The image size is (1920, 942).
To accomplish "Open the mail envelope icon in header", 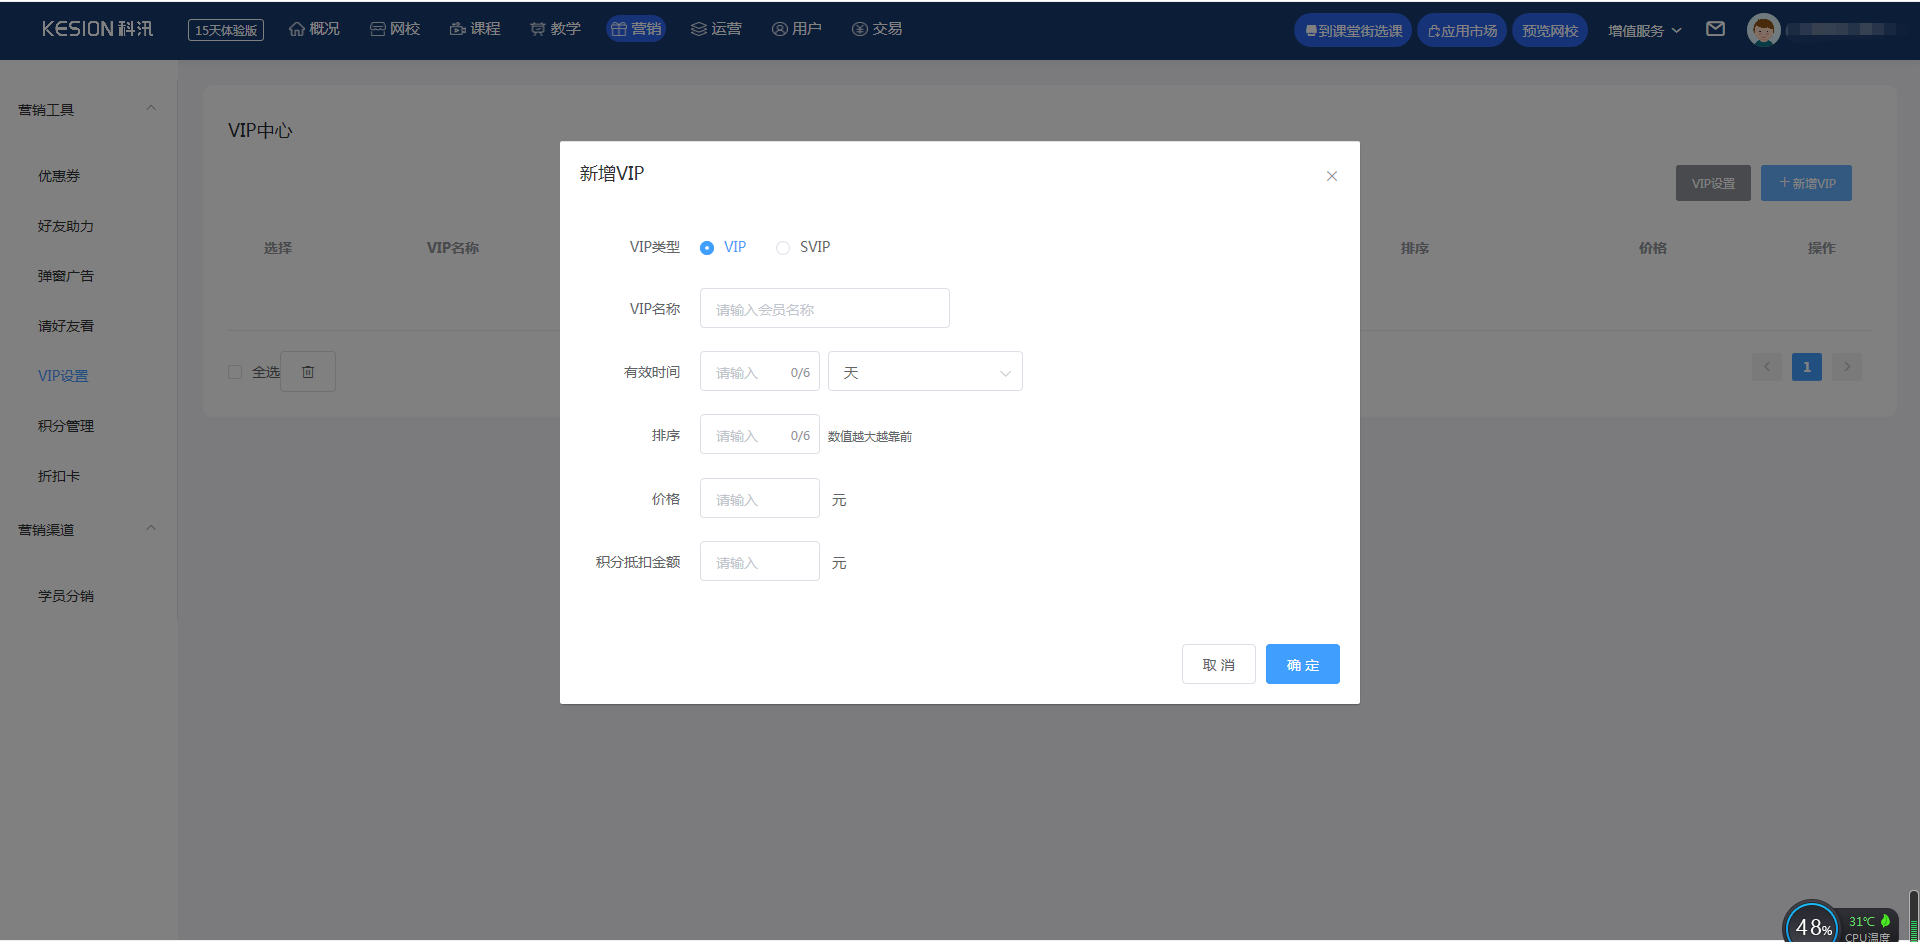I will (x=1715, y=29).
